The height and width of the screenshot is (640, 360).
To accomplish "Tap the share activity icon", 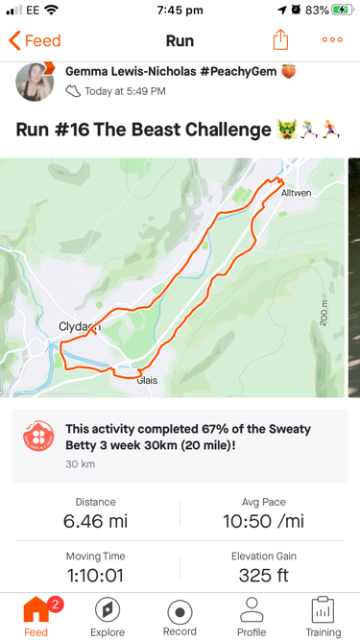I will [x=280, y=40].
